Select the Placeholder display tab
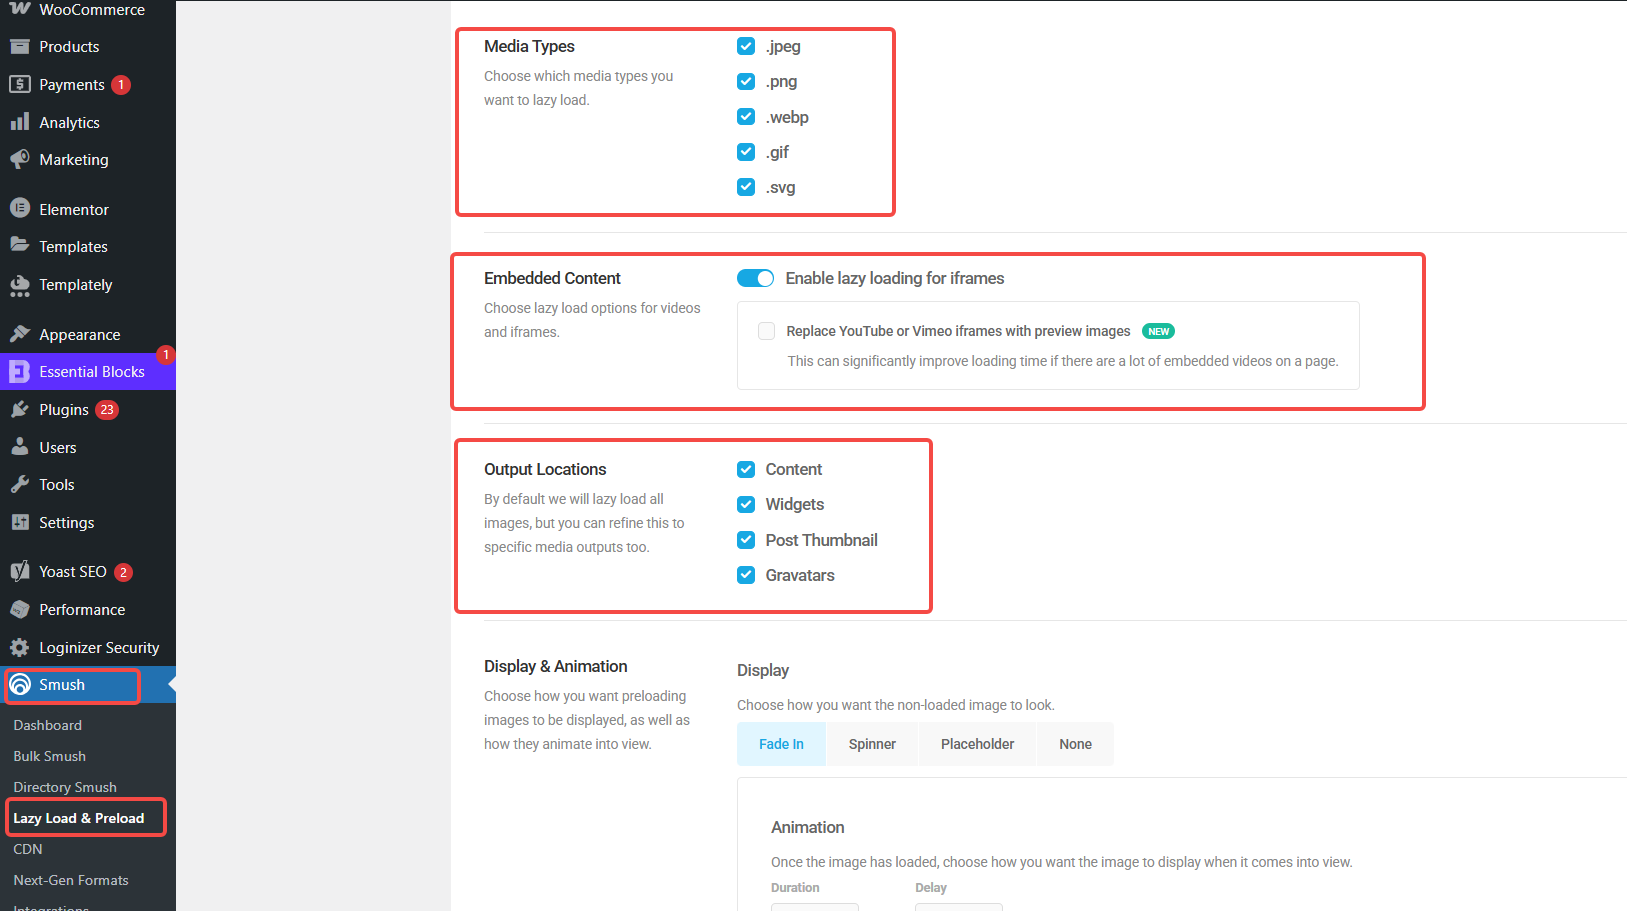Viewport: 1627px width, 911px height. tap(977, 744)
